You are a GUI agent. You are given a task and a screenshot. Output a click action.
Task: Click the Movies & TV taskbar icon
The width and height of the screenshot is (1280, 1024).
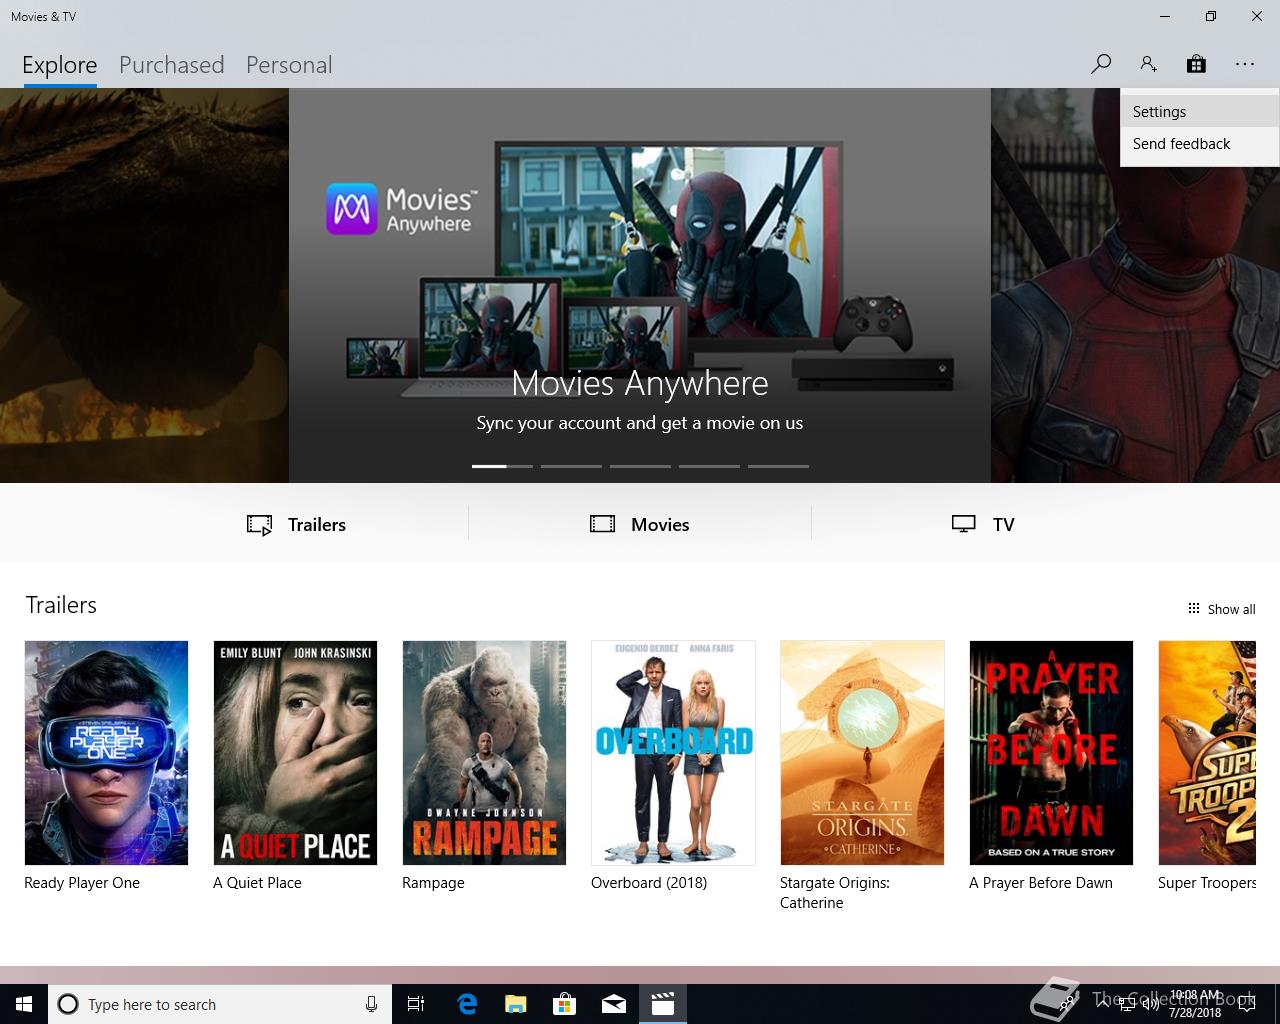[x=663, y=1004]
